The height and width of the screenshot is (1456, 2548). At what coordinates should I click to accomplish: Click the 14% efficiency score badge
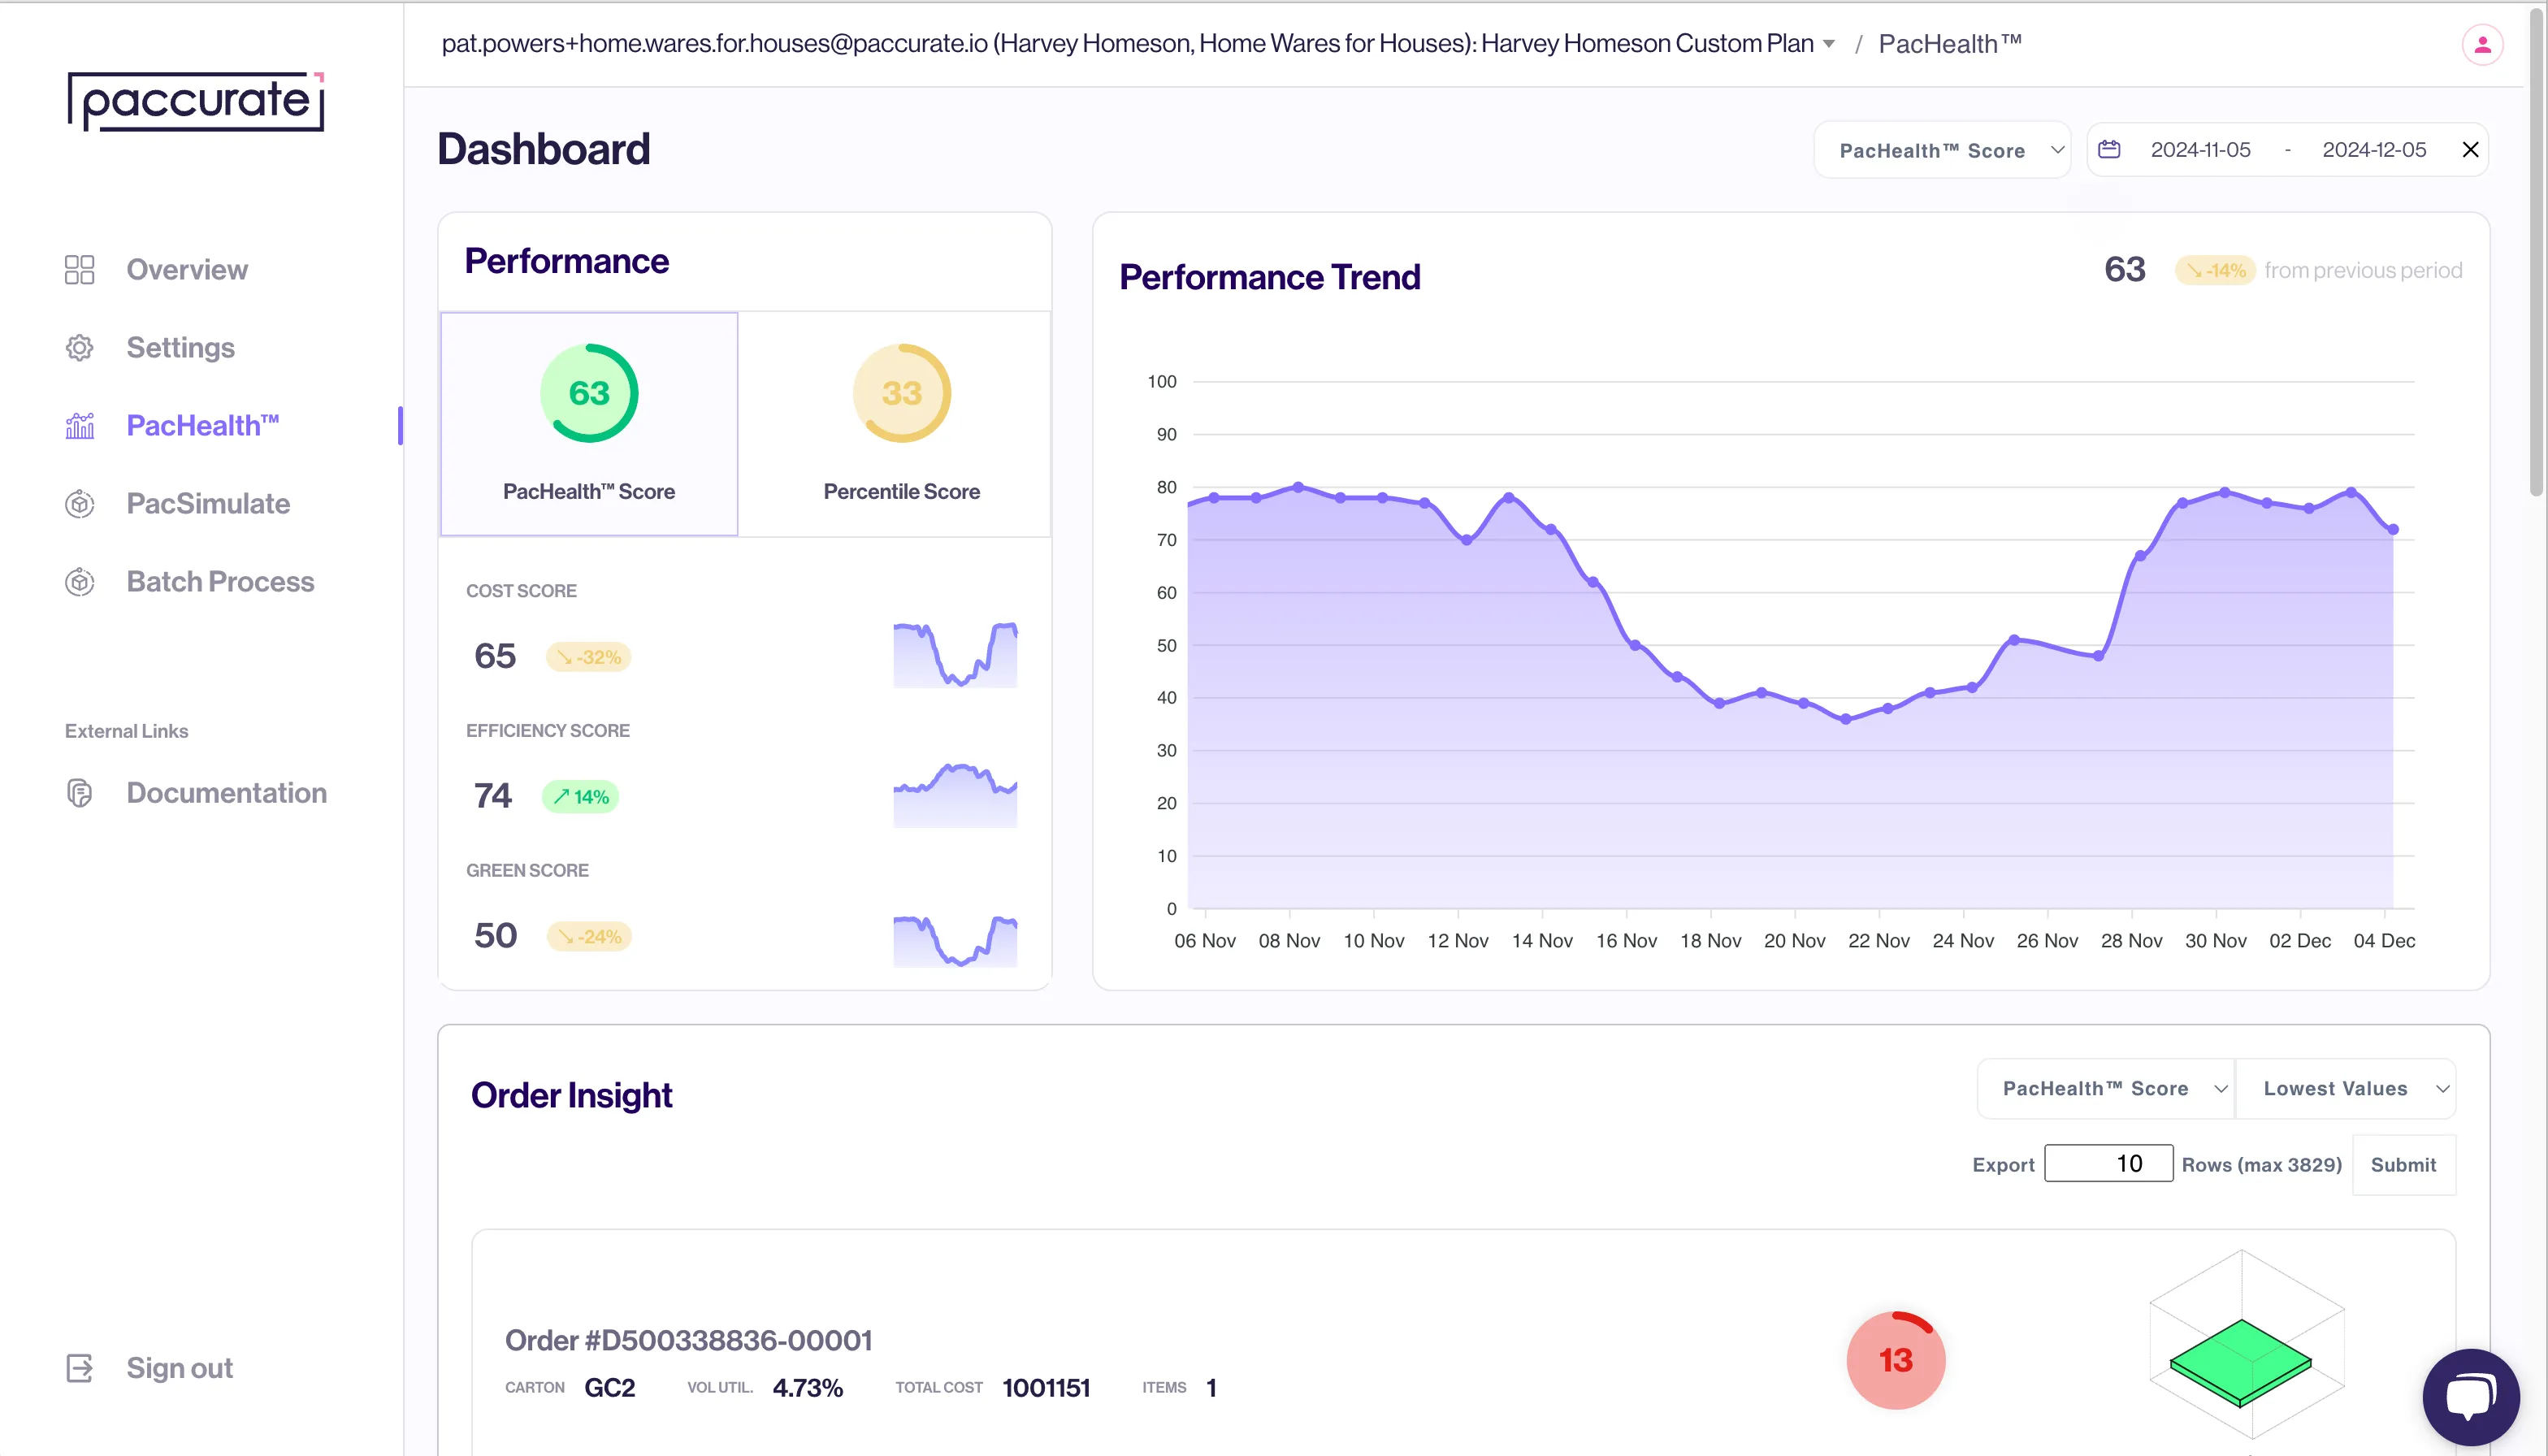point(580,797)
